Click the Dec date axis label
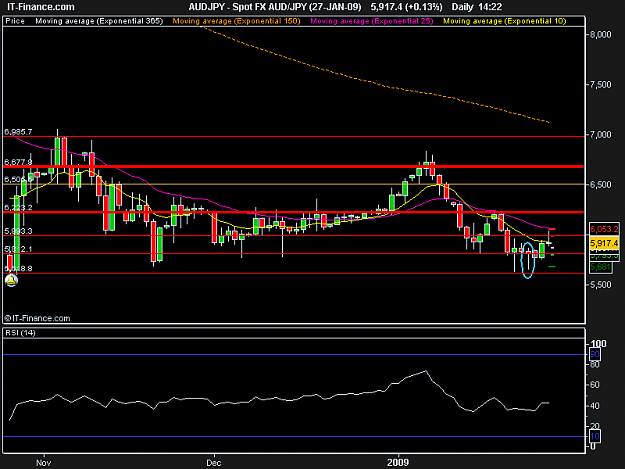The width and height of the screenshot is (625, 469). (x=214, y=463)
